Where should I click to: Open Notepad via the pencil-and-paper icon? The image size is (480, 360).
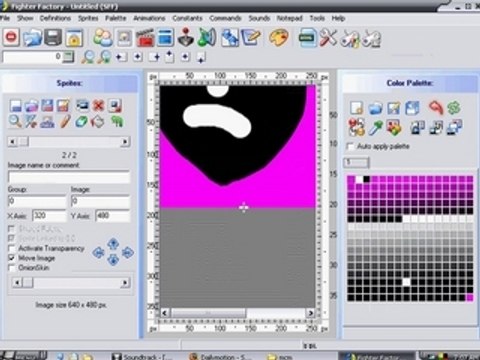(251, 37)
